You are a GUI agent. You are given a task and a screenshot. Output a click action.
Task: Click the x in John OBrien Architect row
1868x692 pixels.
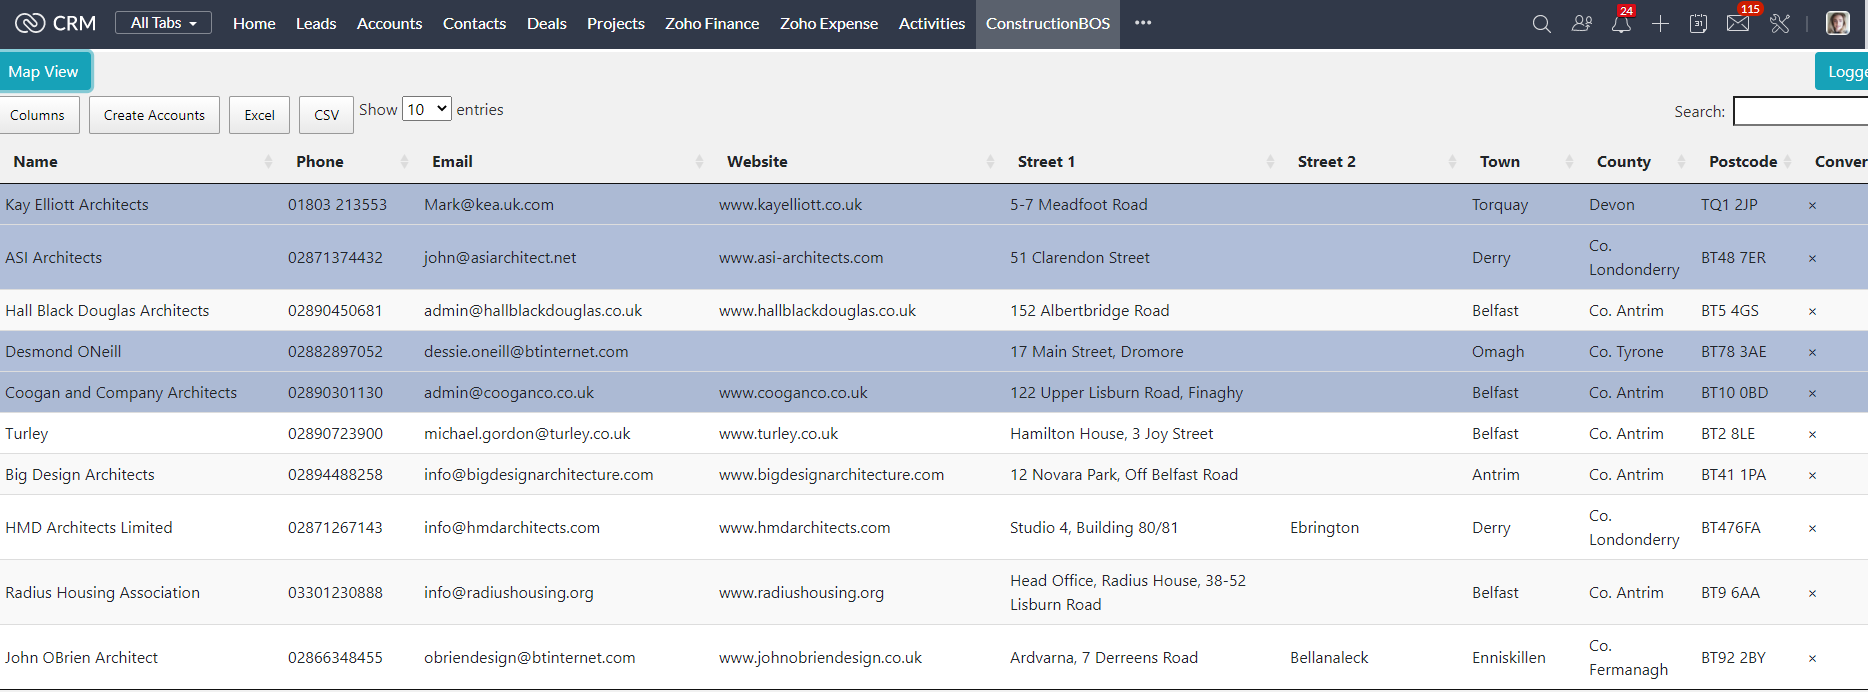tap(1812, 658)
